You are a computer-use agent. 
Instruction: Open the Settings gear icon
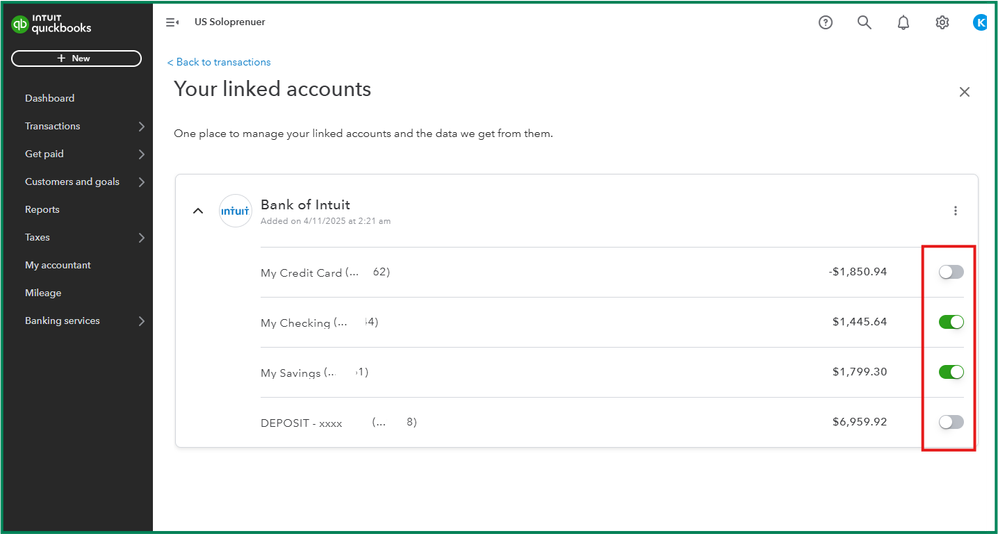(x=942, y=22)
